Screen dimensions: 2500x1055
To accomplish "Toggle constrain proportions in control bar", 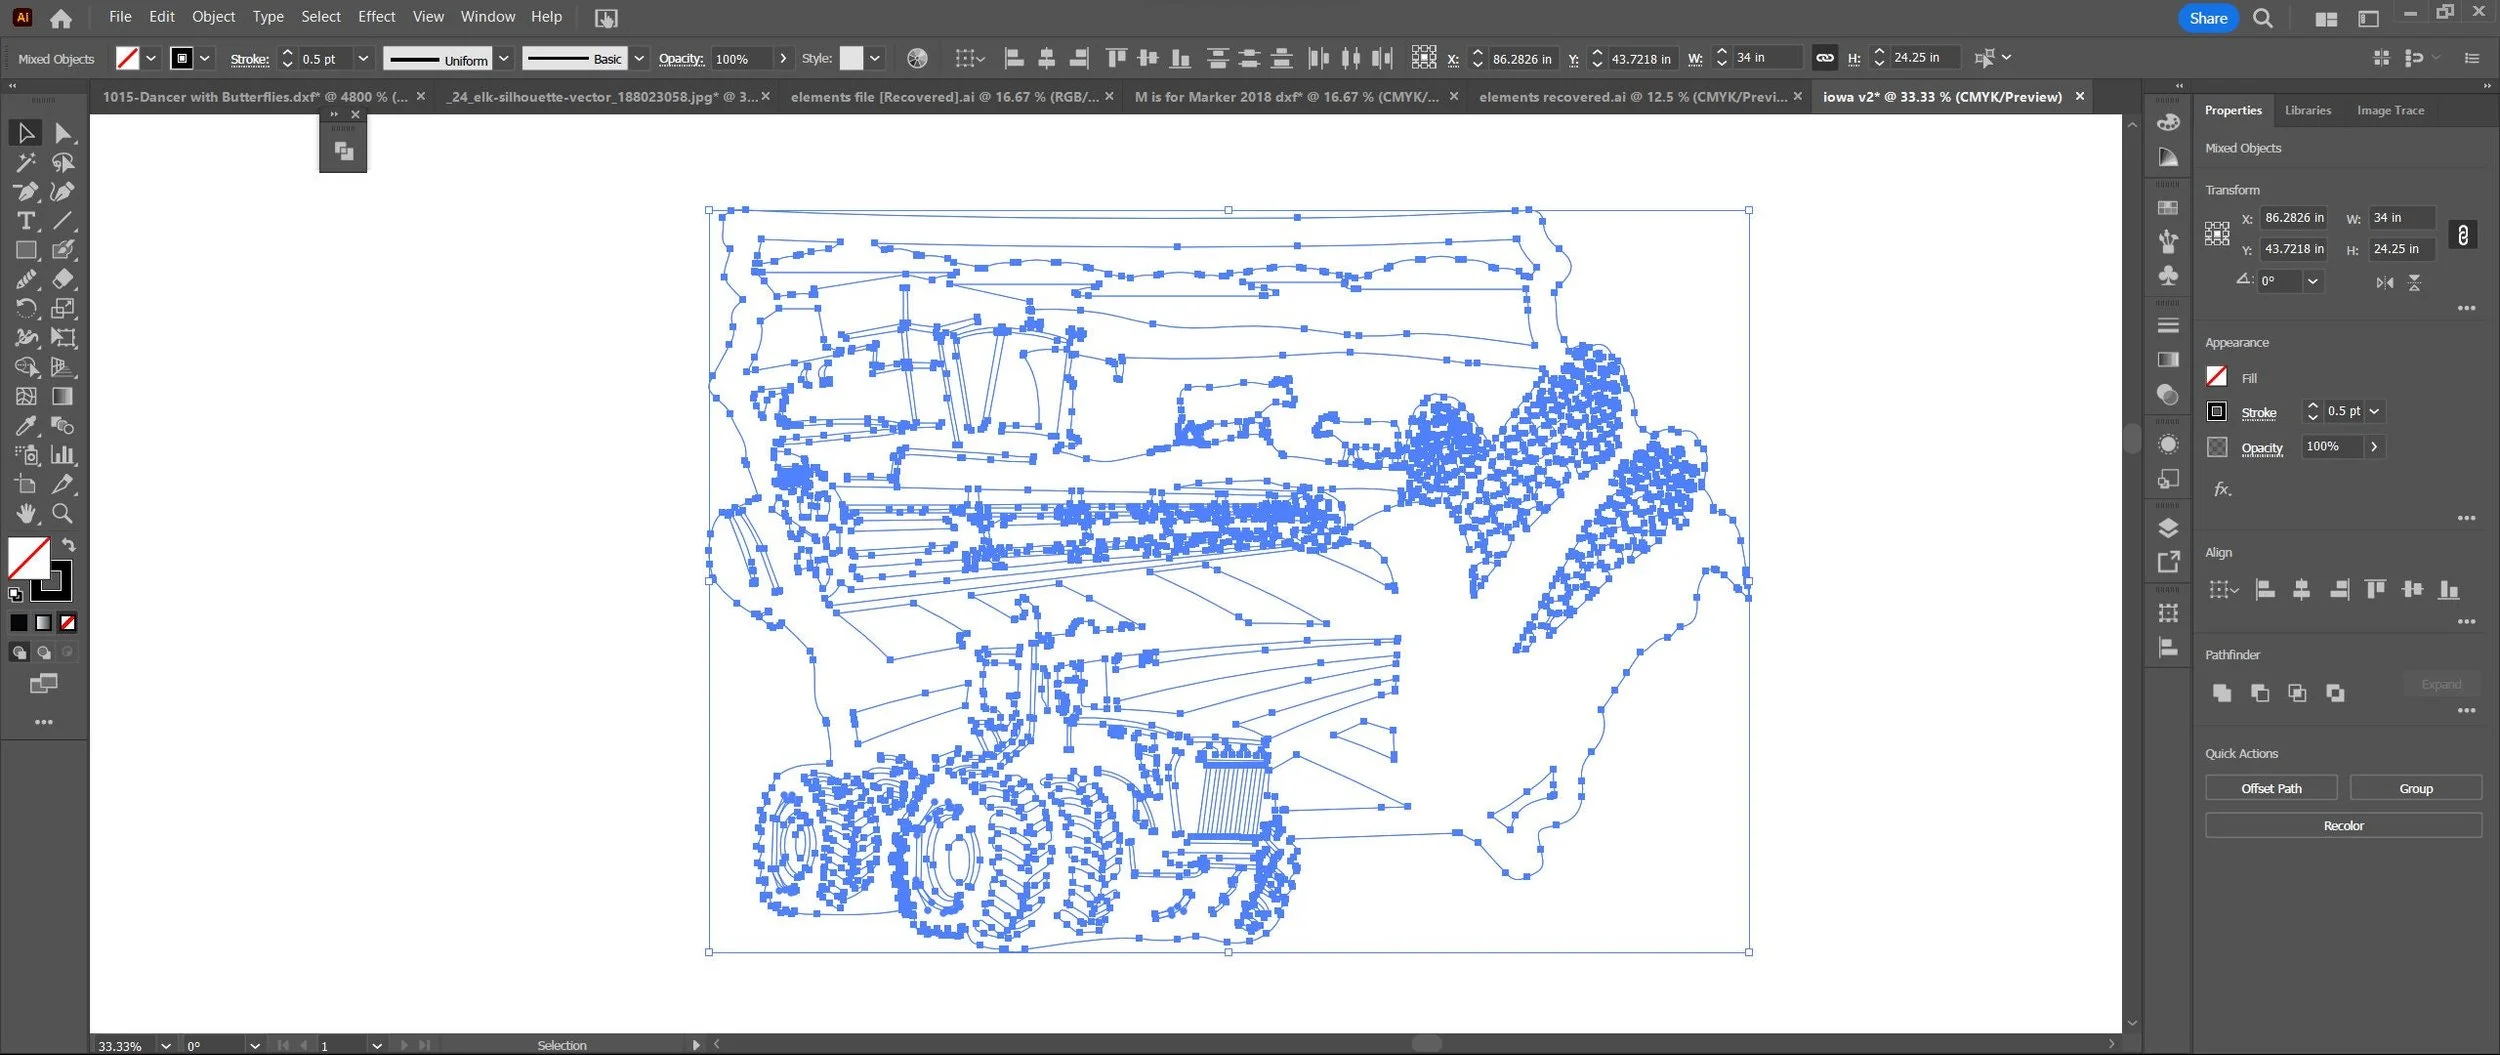I will pyautogui.click(x=1825, y=58).
